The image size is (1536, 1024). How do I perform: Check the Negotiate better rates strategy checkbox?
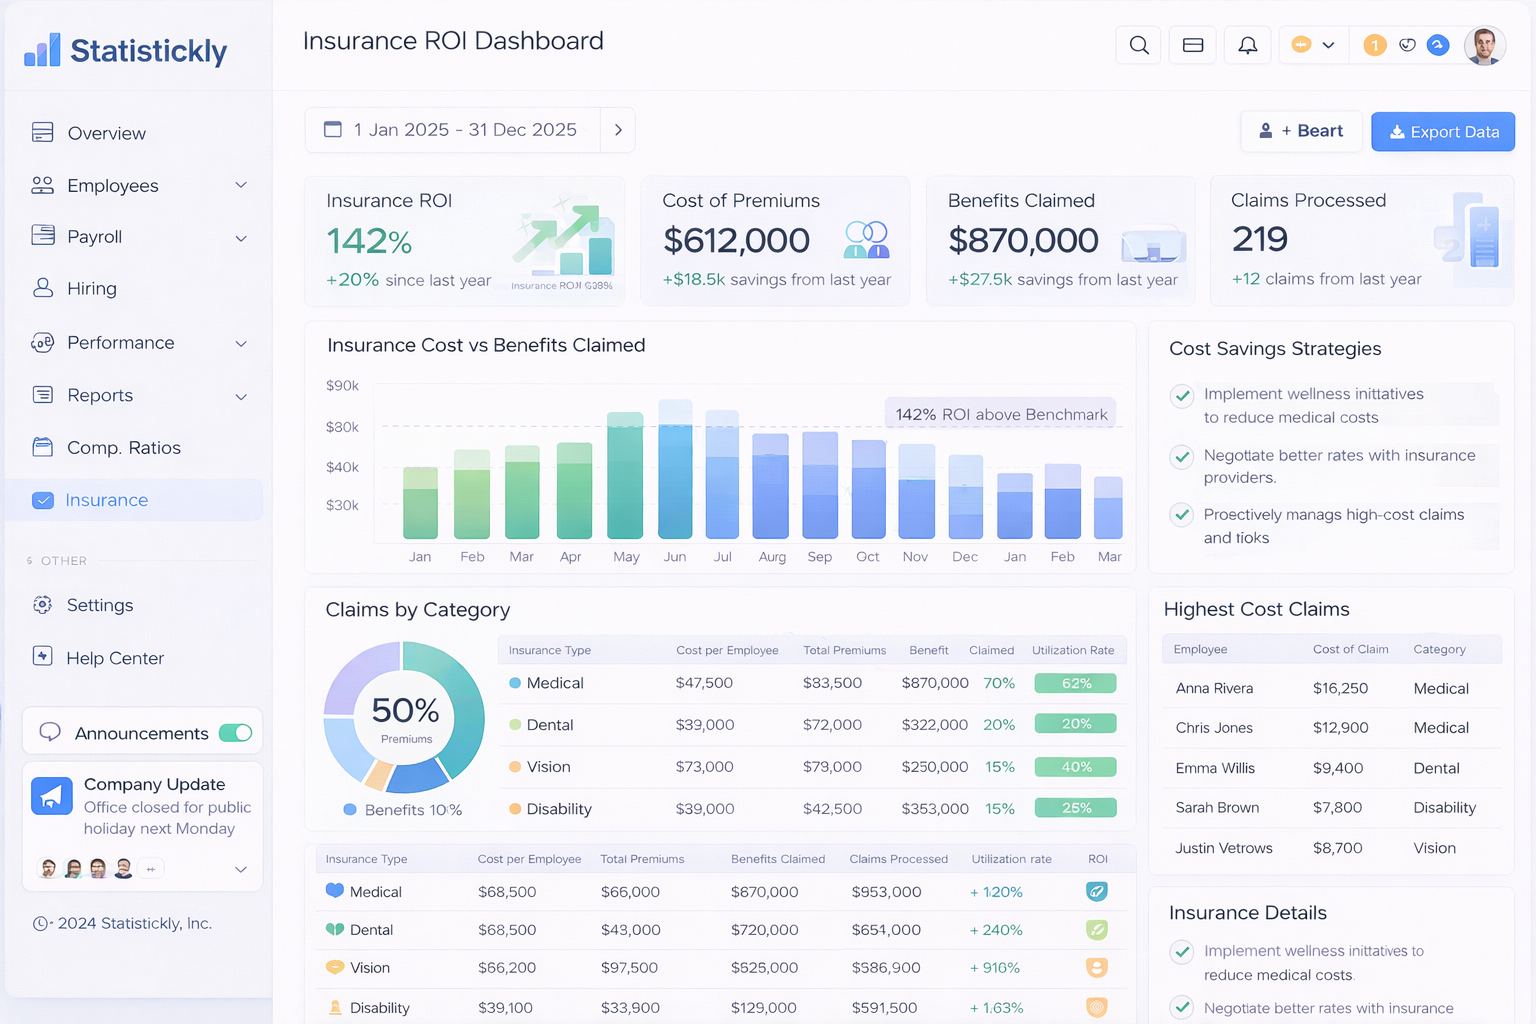[x=1182, y=457]
